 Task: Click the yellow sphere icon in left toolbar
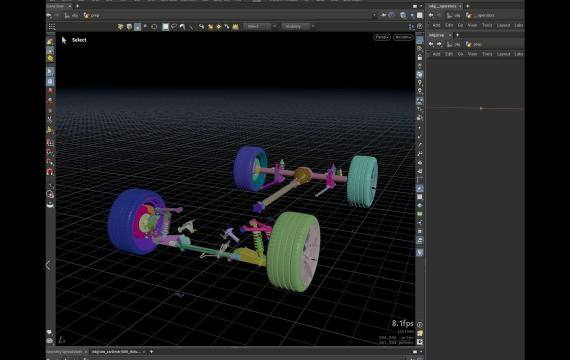point(50,58)
